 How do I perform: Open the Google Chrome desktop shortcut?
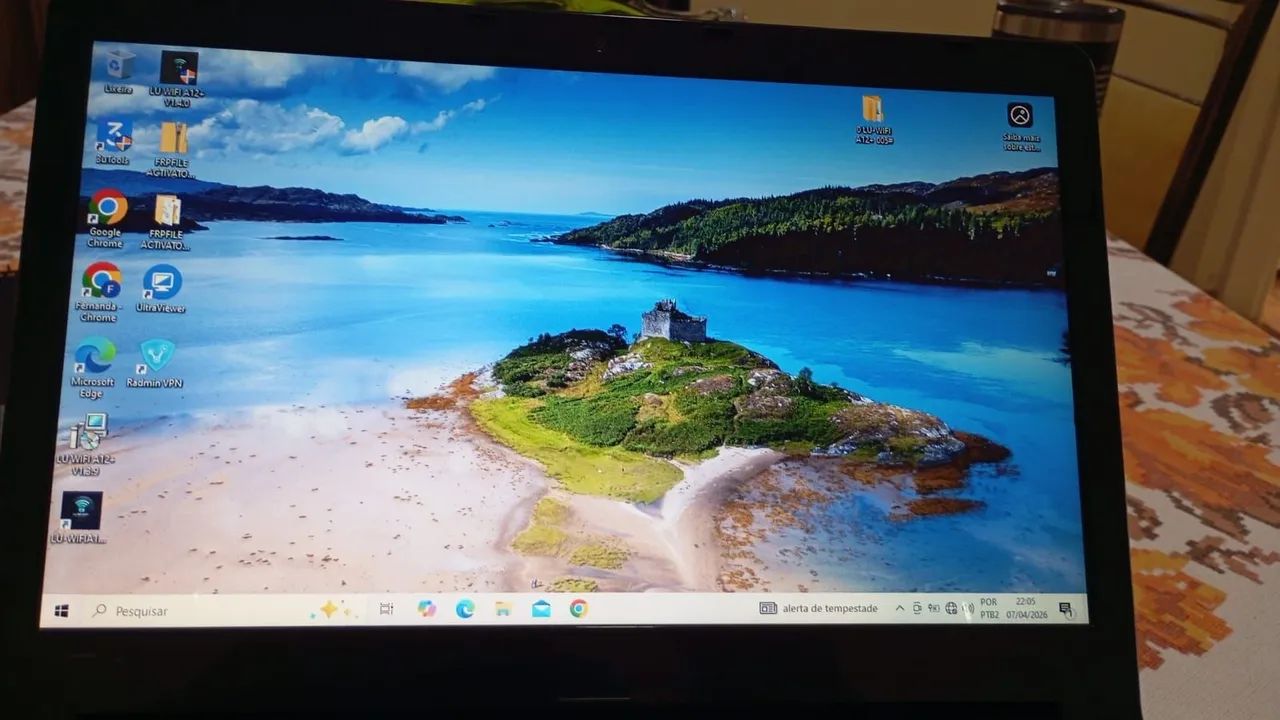coord(105,218)
